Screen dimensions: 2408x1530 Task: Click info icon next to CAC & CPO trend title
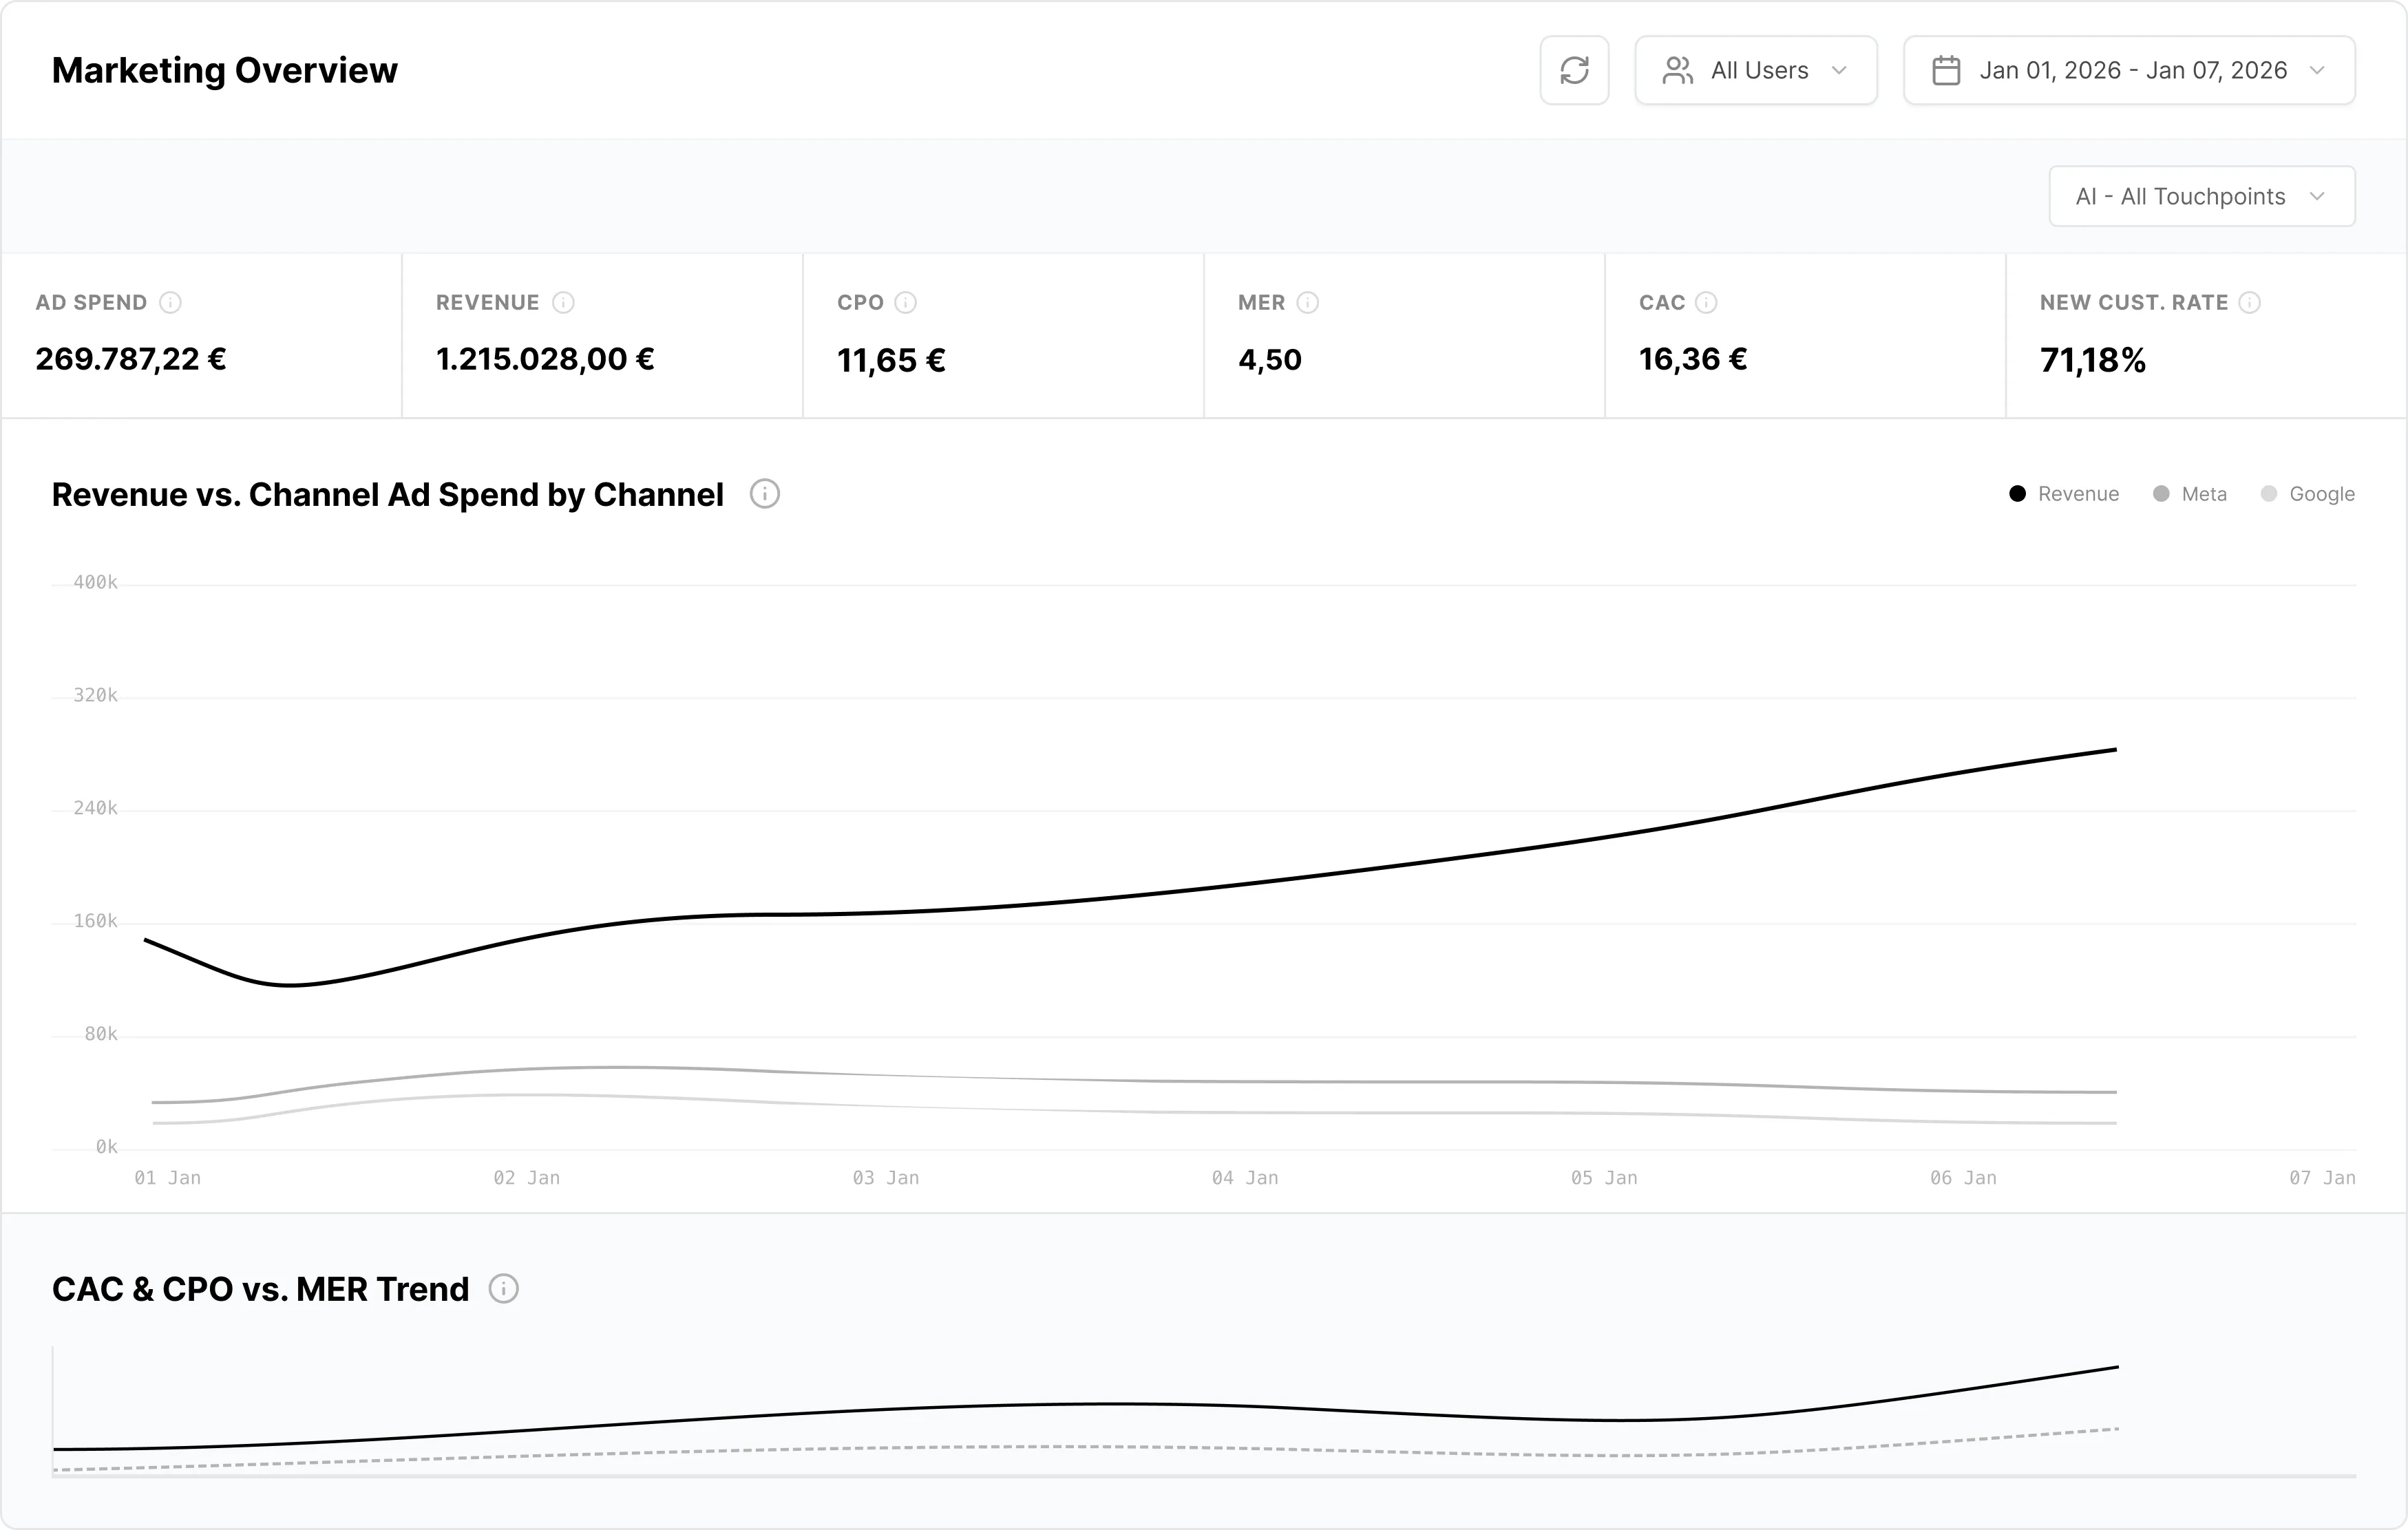click(x=503, y=1289)
